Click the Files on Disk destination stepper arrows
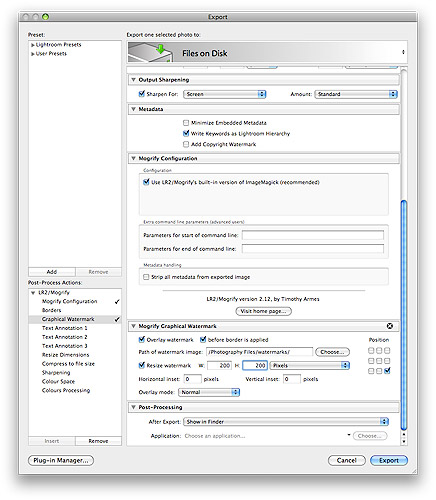The width and height of the screenshot is (436, 500). click(403, 52)
